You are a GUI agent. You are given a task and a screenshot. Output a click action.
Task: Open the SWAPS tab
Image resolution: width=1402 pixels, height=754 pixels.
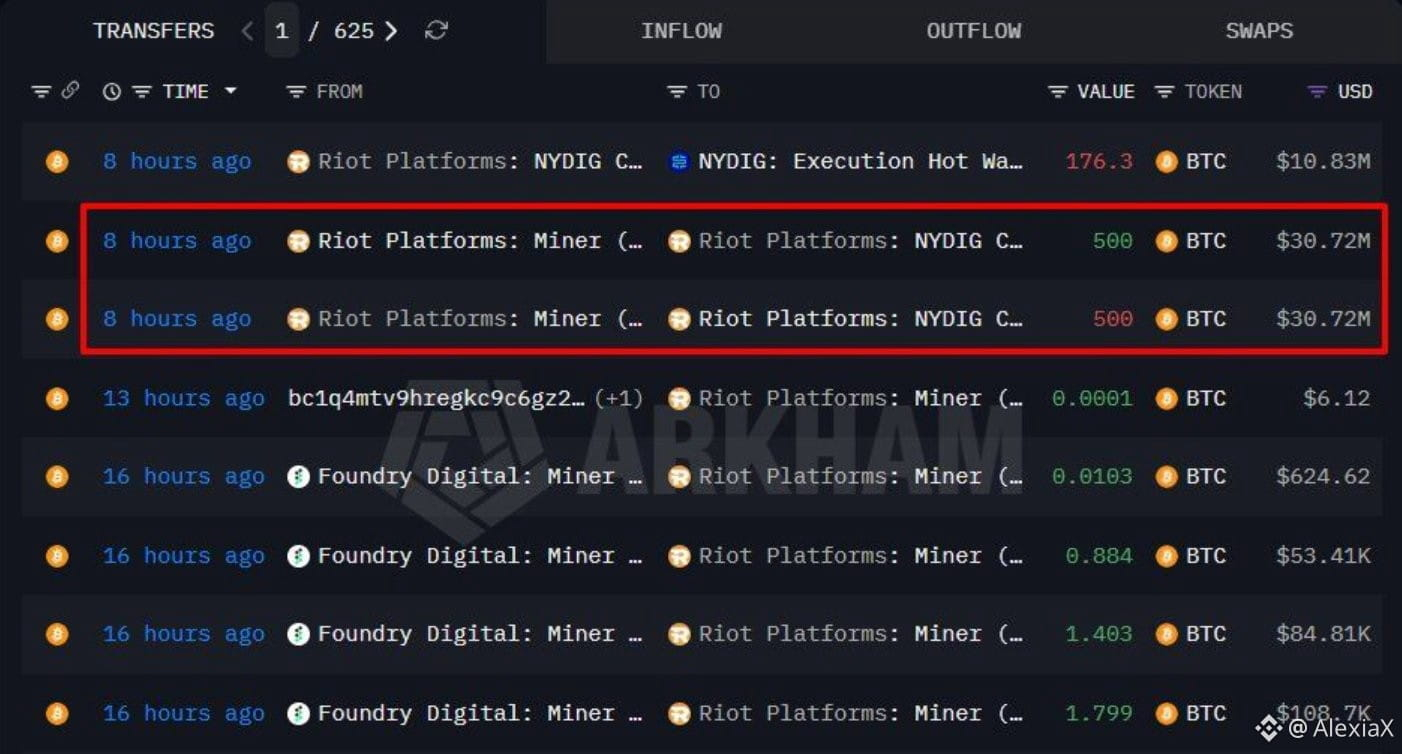click(1259, 31)
